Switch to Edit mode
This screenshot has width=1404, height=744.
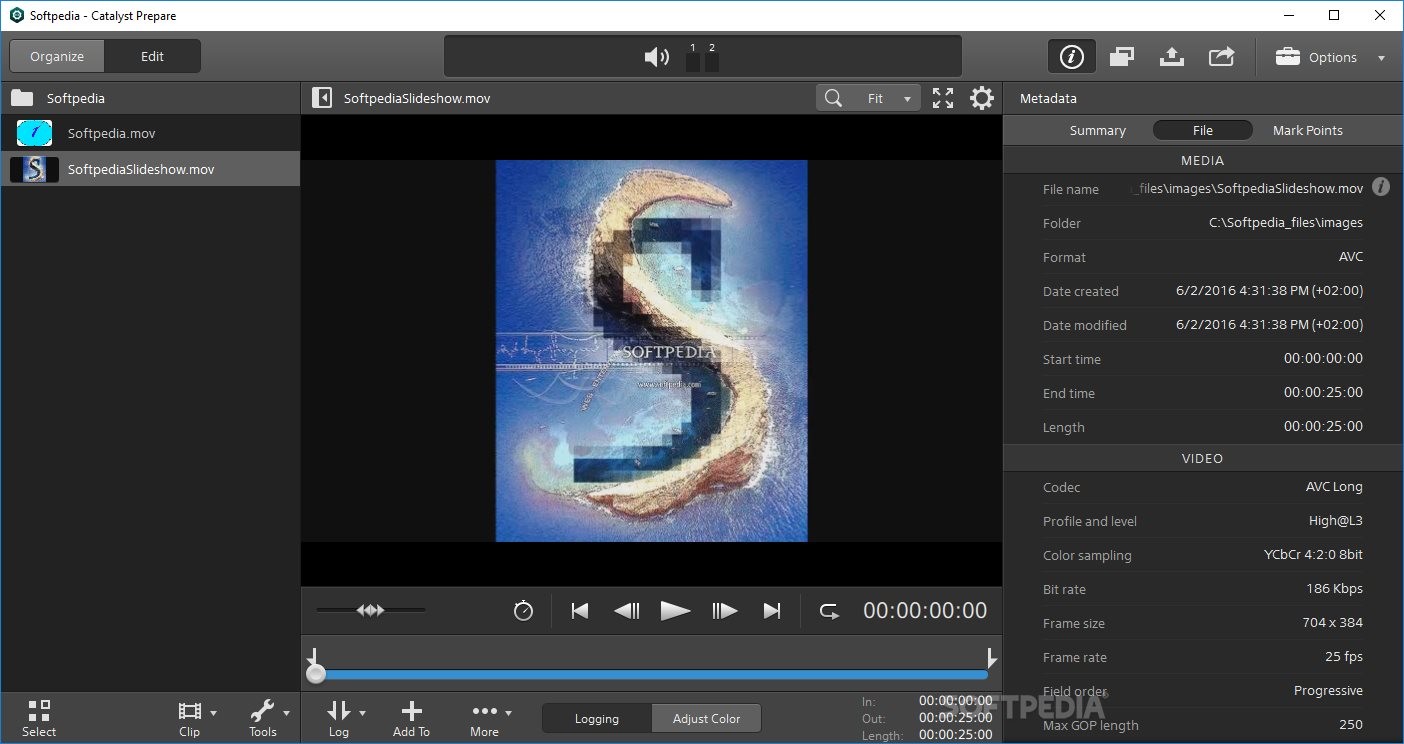(x=152, y=56)
